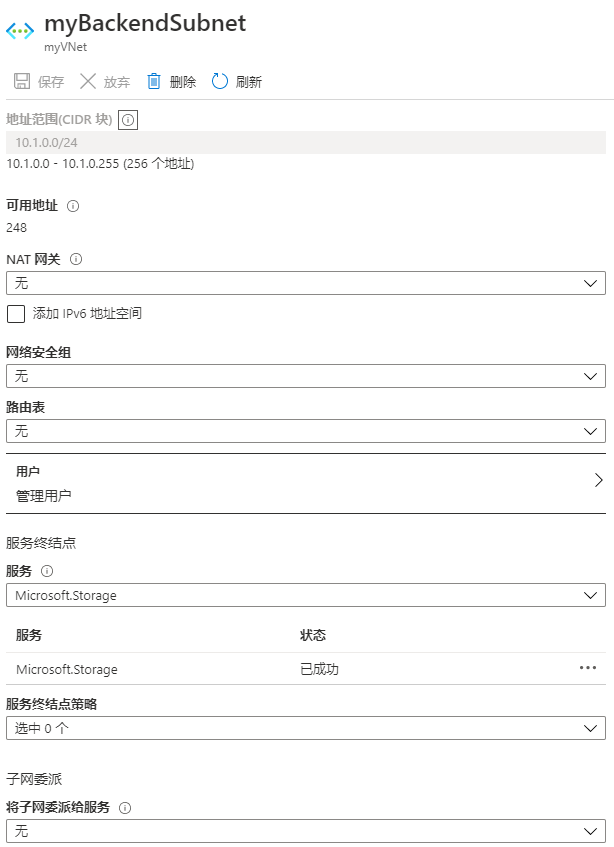Enable 添加 IPv6 地址空间 checkbox
The width and height of the screenshot is (614, 847).
(16, 314)
